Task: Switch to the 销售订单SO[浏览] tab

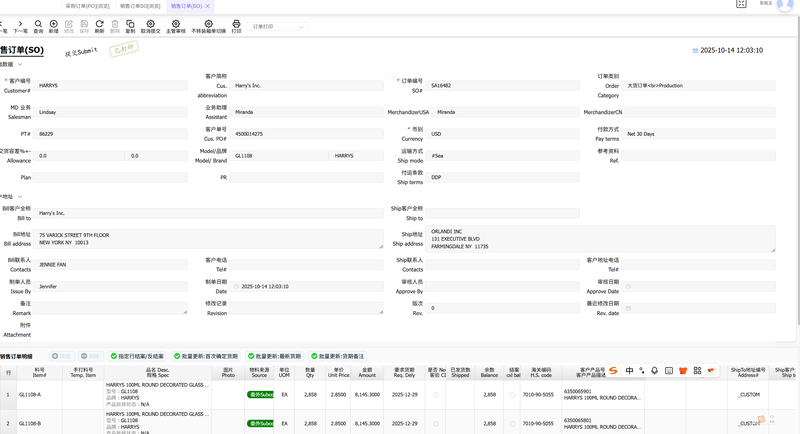Action: (x=140, y=6)
